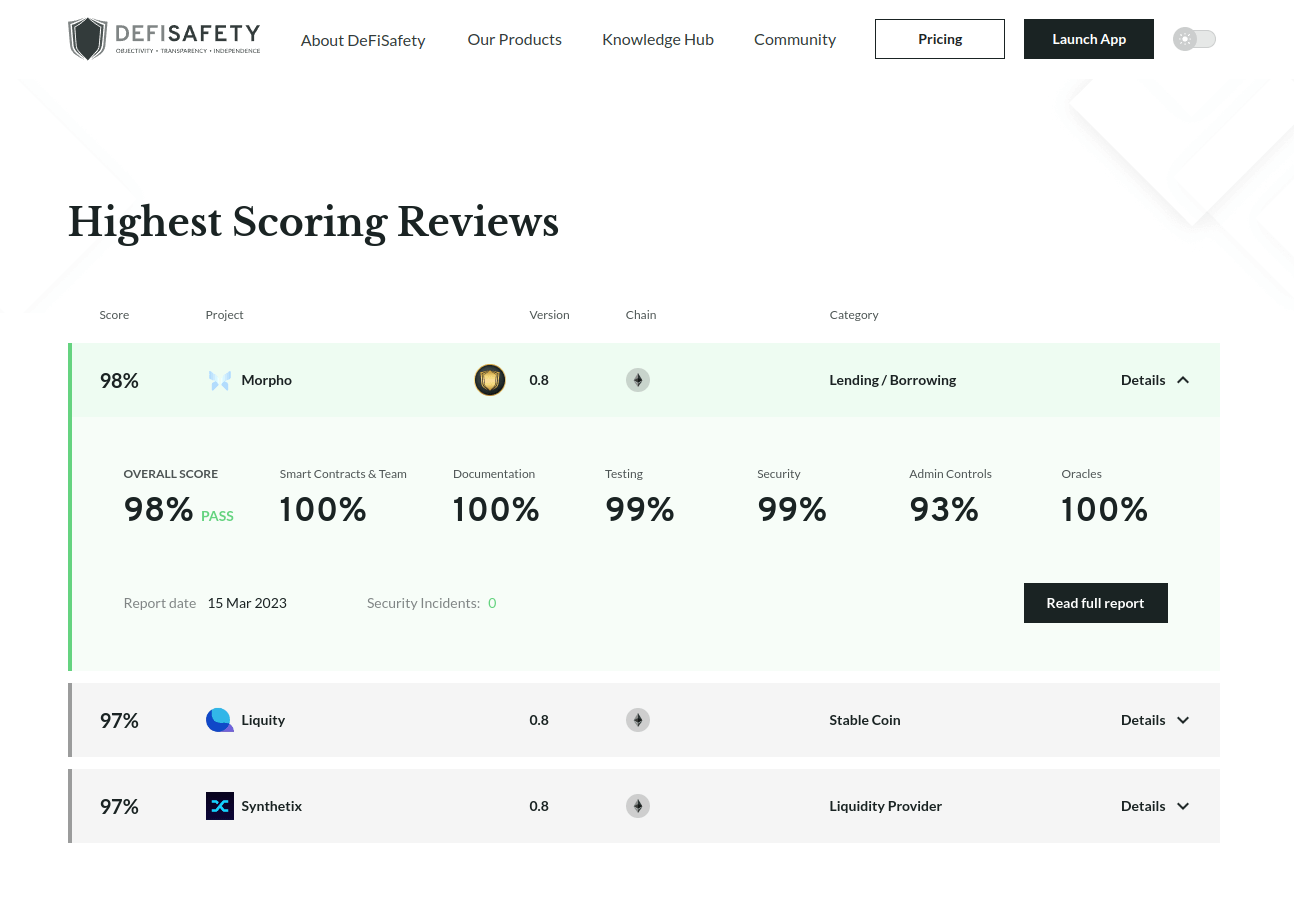Click the Launch App button
The width and height of the screenshot is (1294, 909).
point(1089,39)
